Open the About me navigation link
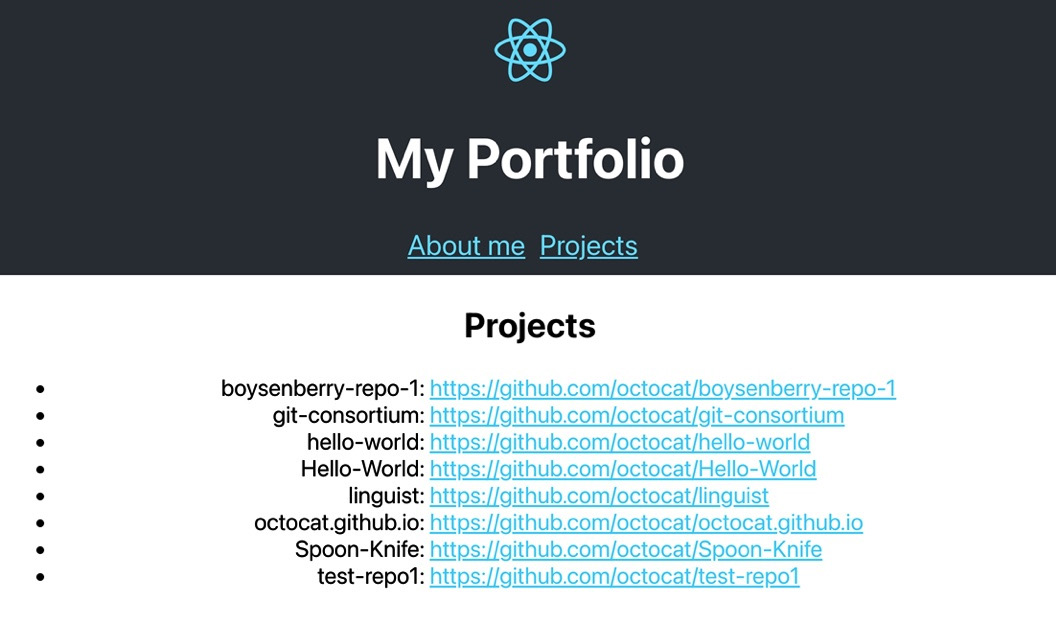 tap(466, 246)
